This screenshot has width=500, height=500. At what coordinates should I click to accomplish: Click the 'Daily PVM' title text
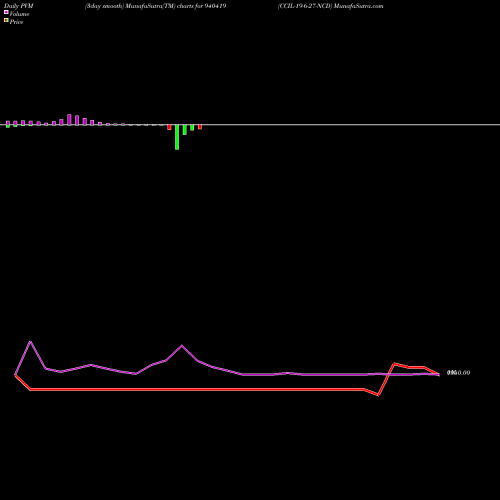(x=19, y=6)
